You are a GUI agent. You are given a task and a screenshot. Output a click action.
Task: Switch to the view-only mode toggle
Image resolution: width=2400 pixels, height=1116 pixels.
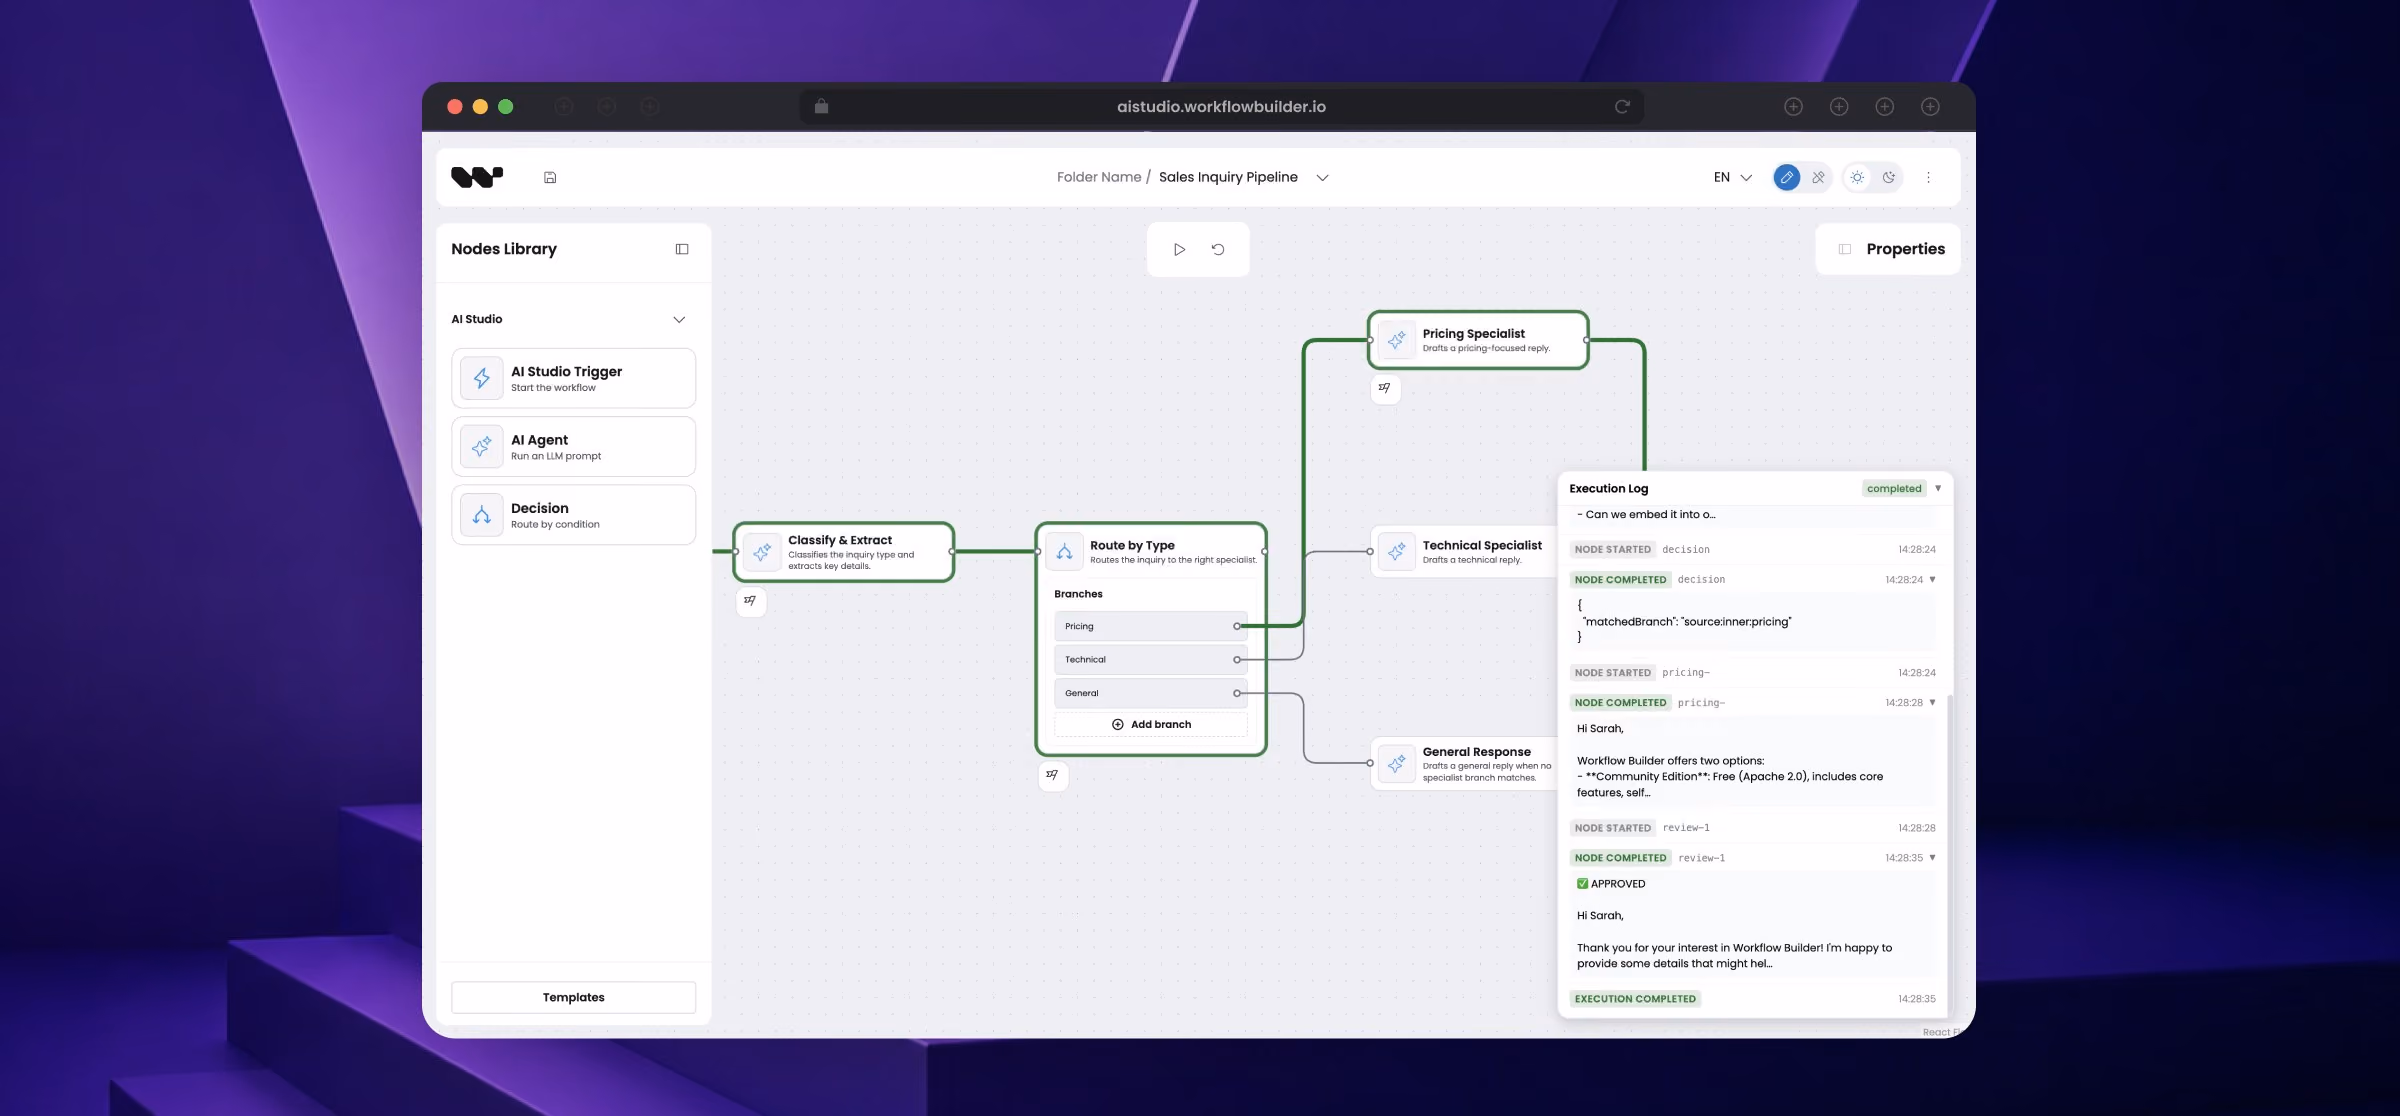pyautogui.click(x=1818, y=177)
